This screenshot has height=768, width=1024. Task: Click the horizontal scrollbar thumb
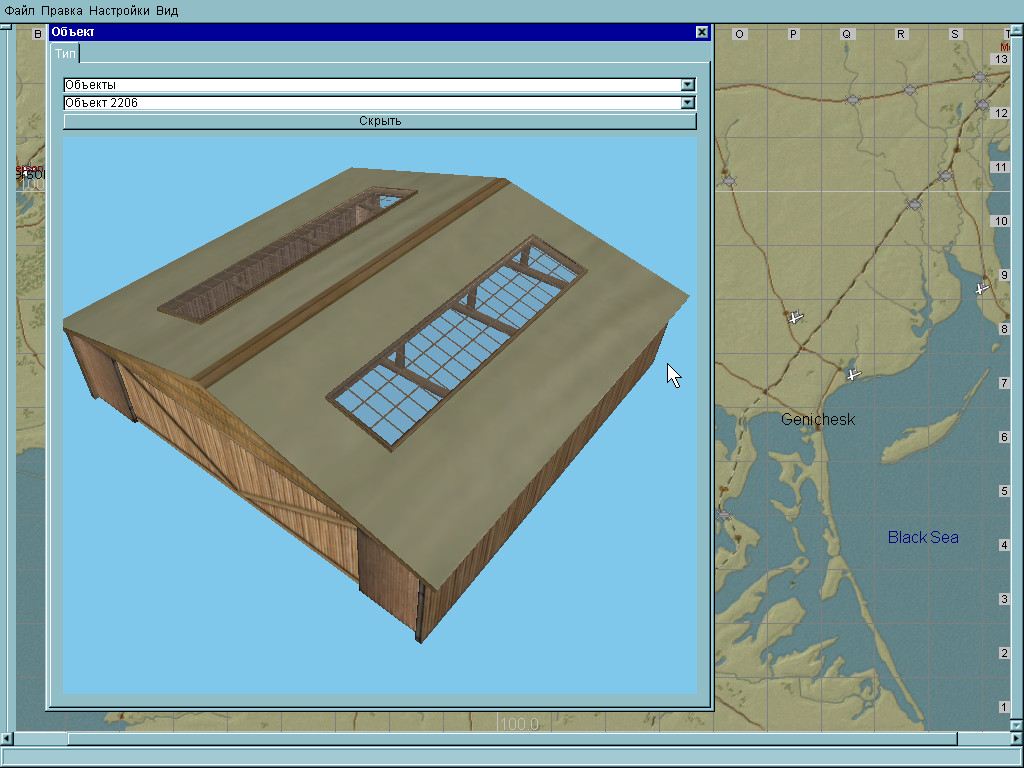(x=512, y=739)
